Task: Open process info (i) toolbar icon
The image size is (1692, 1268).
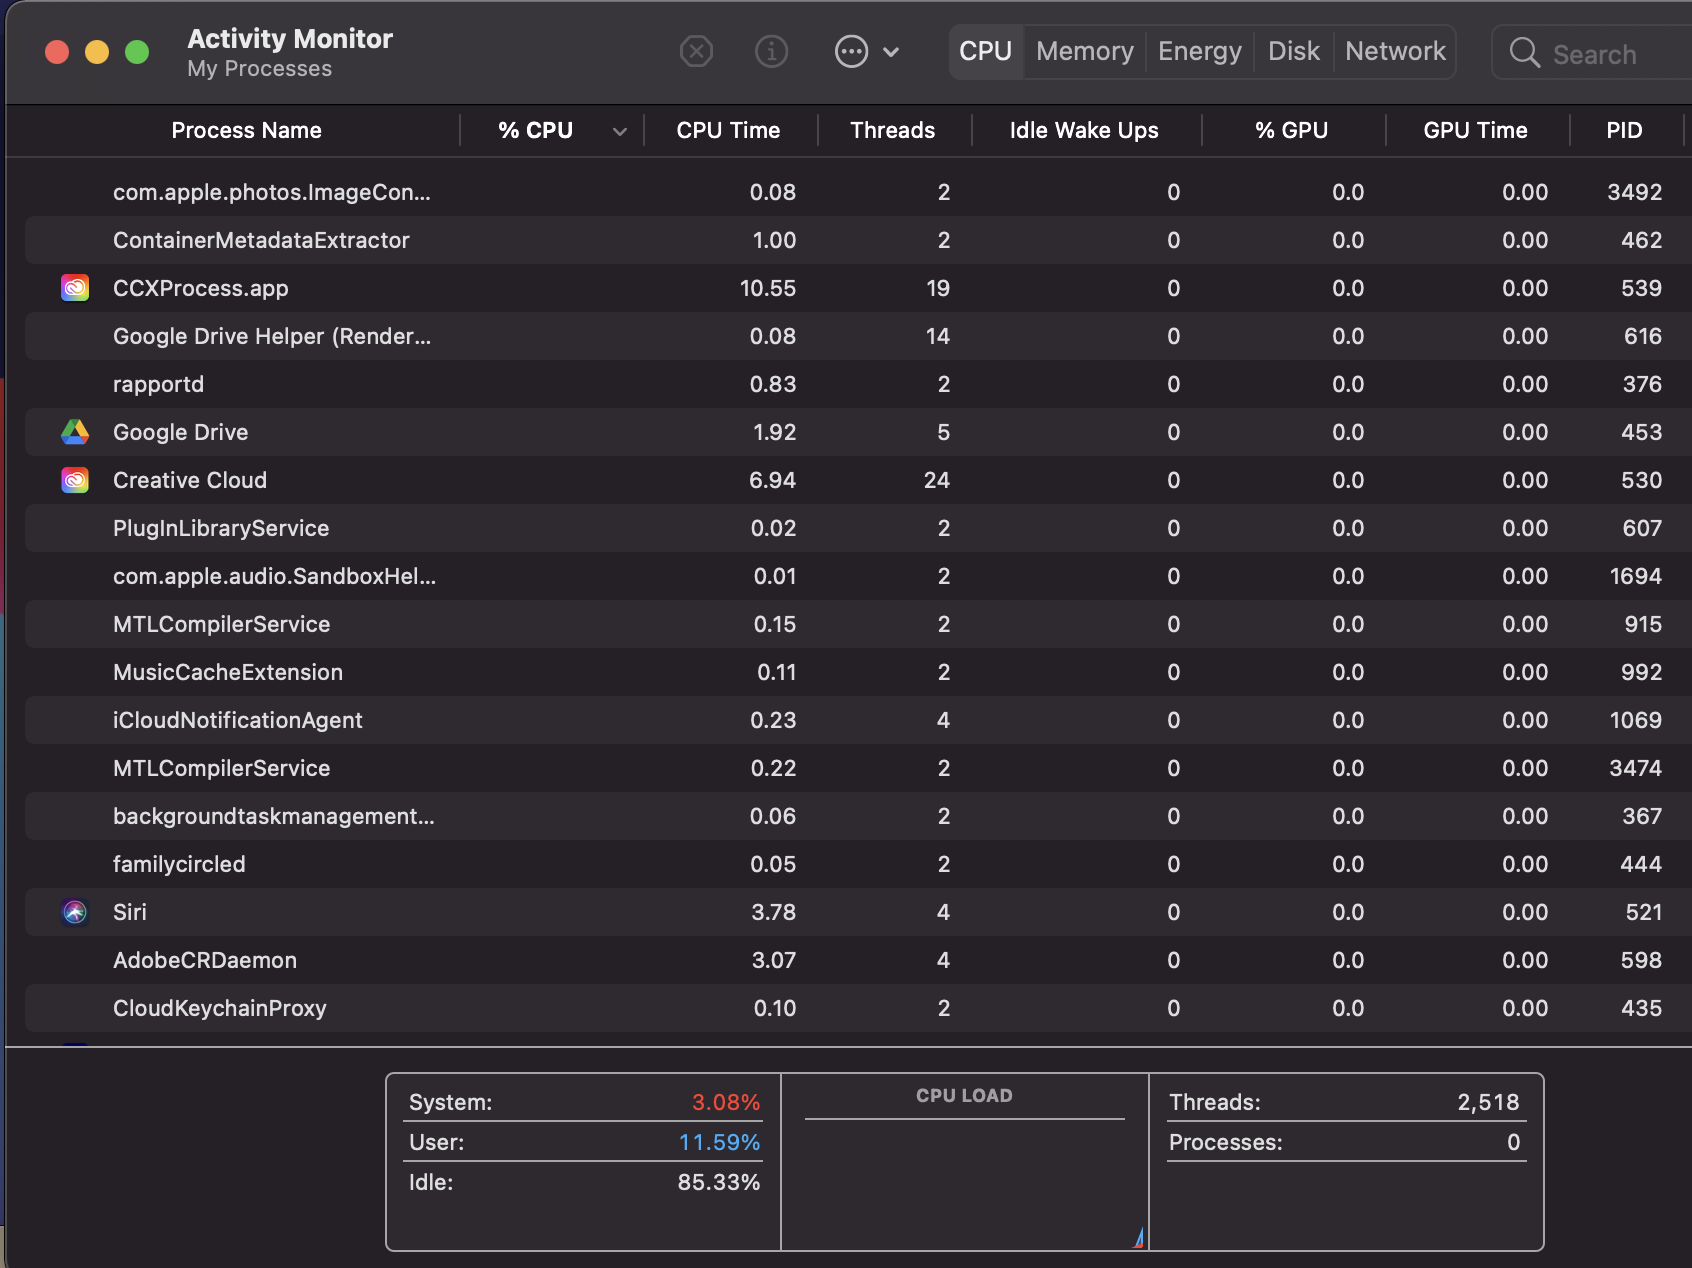Action: coord(771,51)
